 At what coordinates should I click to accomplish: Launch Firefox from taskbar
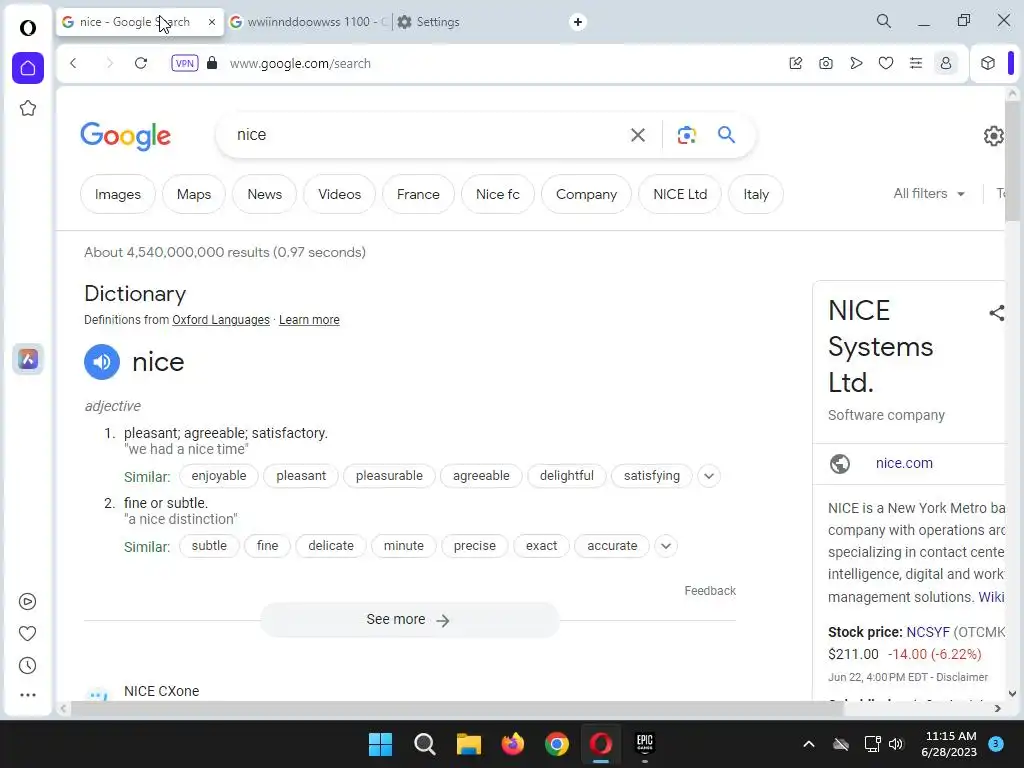point(513,744)
